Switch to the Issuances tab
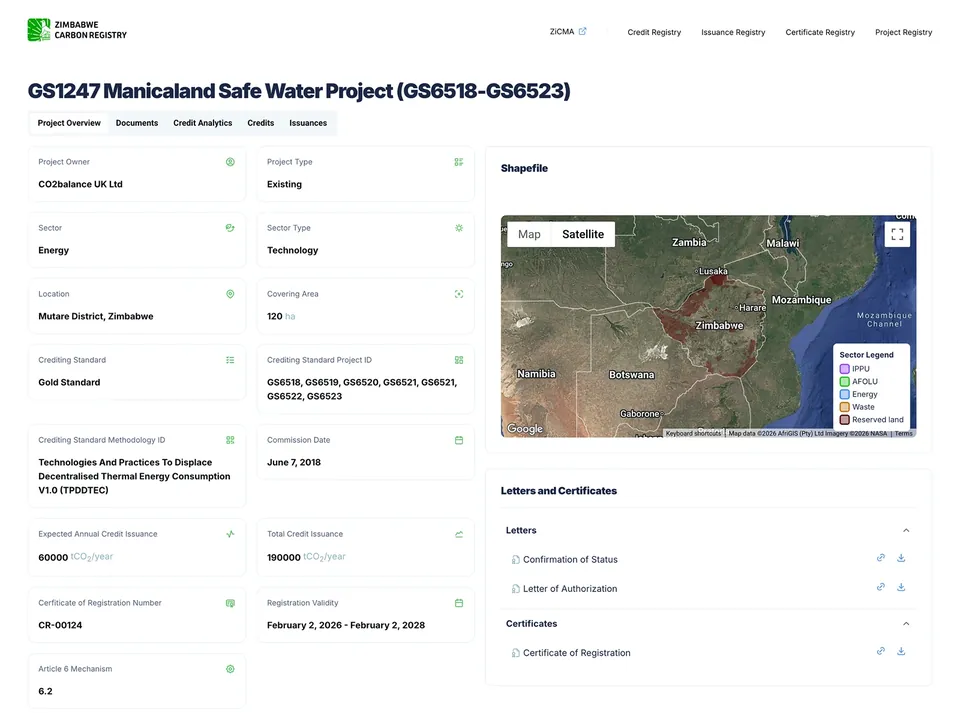Image resolution: width=960 pixels, height=727 pixels. tap(308, 123)
